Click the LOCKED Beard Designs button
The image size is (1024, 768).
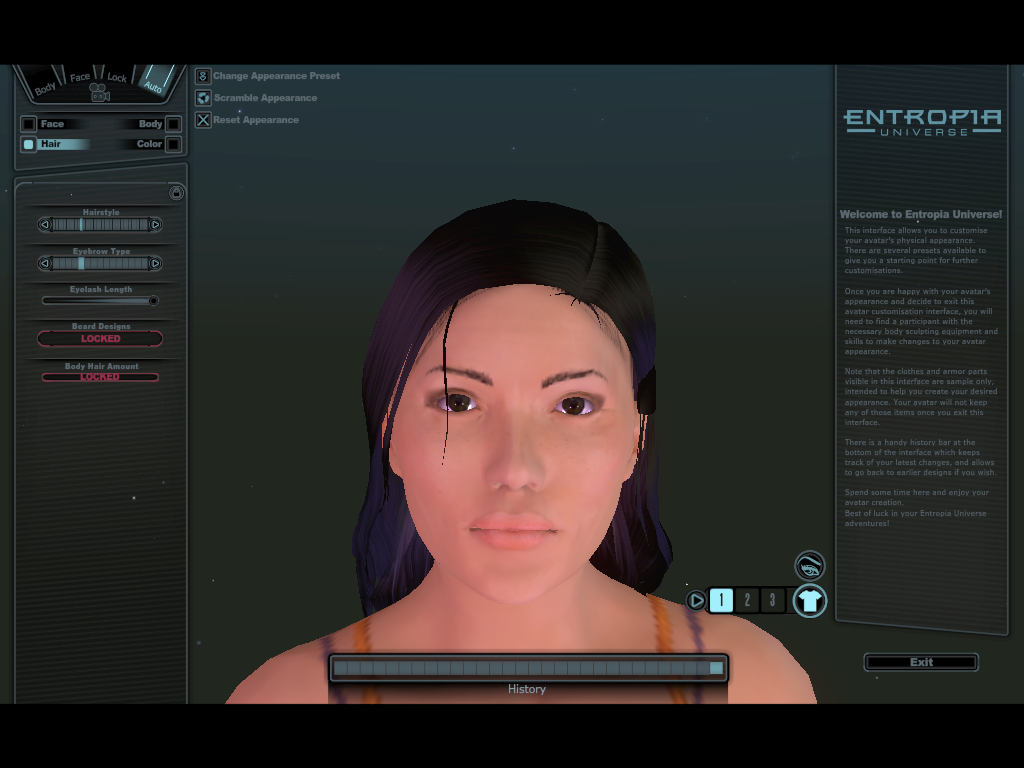100,338
